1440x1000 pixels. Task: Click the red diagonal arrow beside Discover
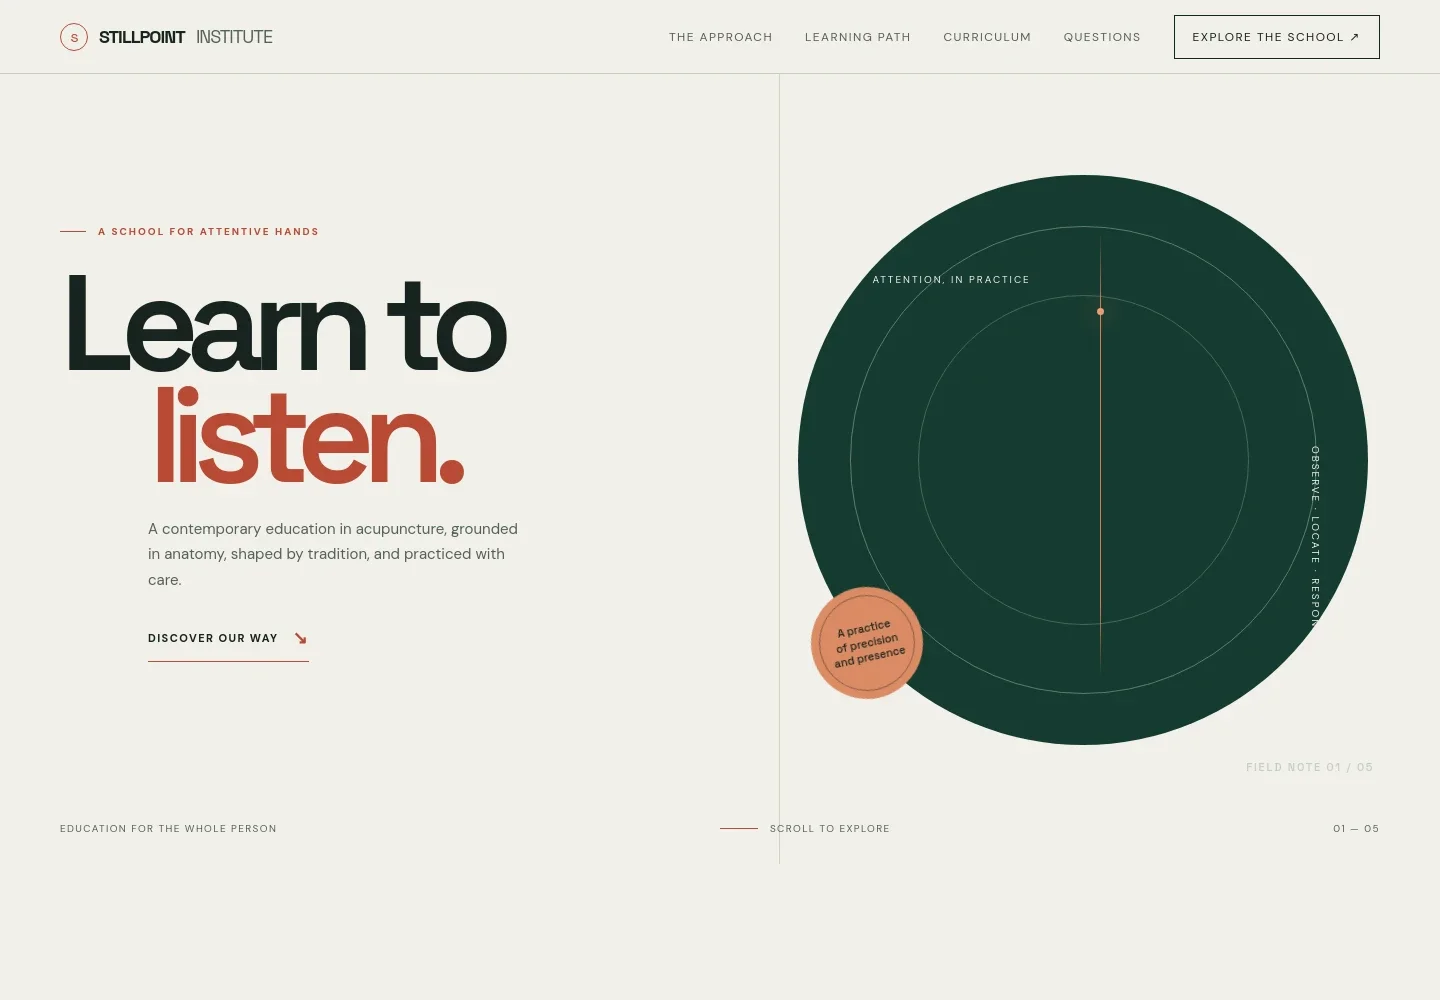point(300,638)
